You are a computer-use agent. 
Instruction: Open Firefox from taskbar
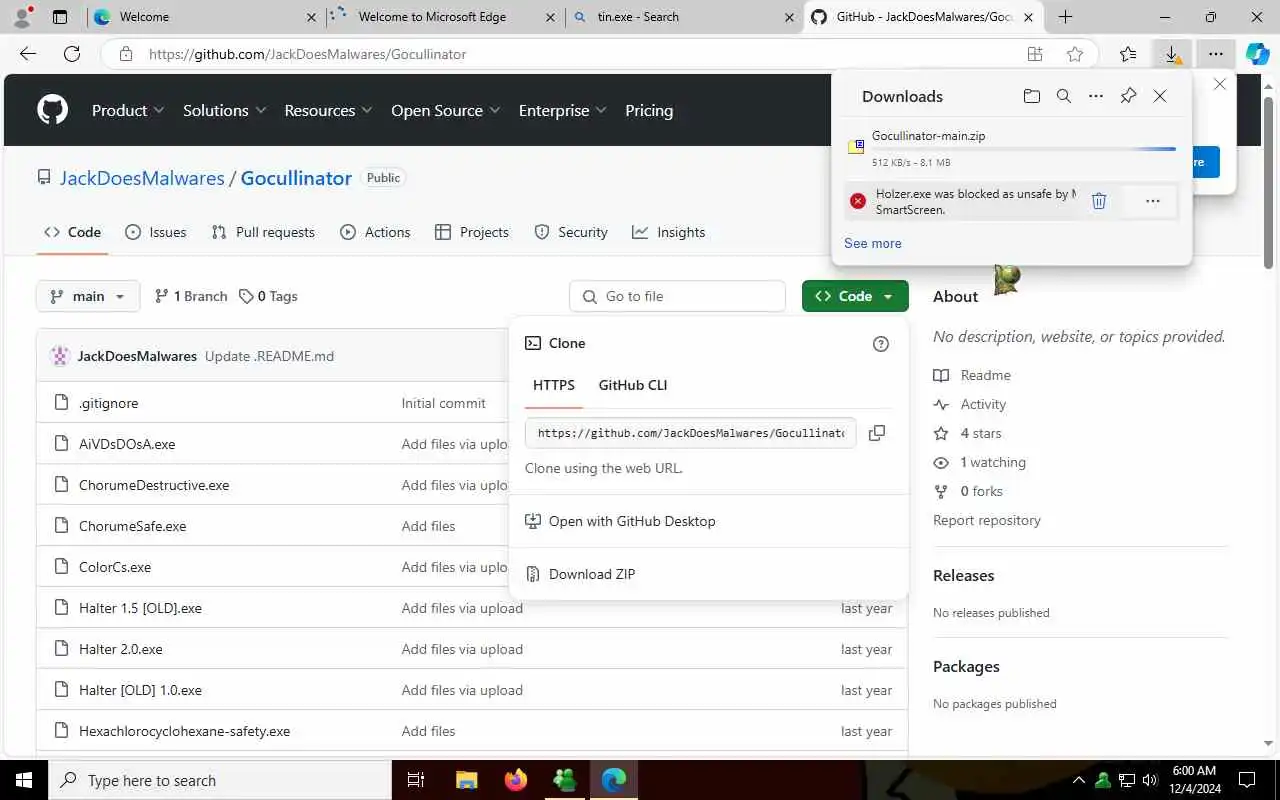(x=516, y=780)
